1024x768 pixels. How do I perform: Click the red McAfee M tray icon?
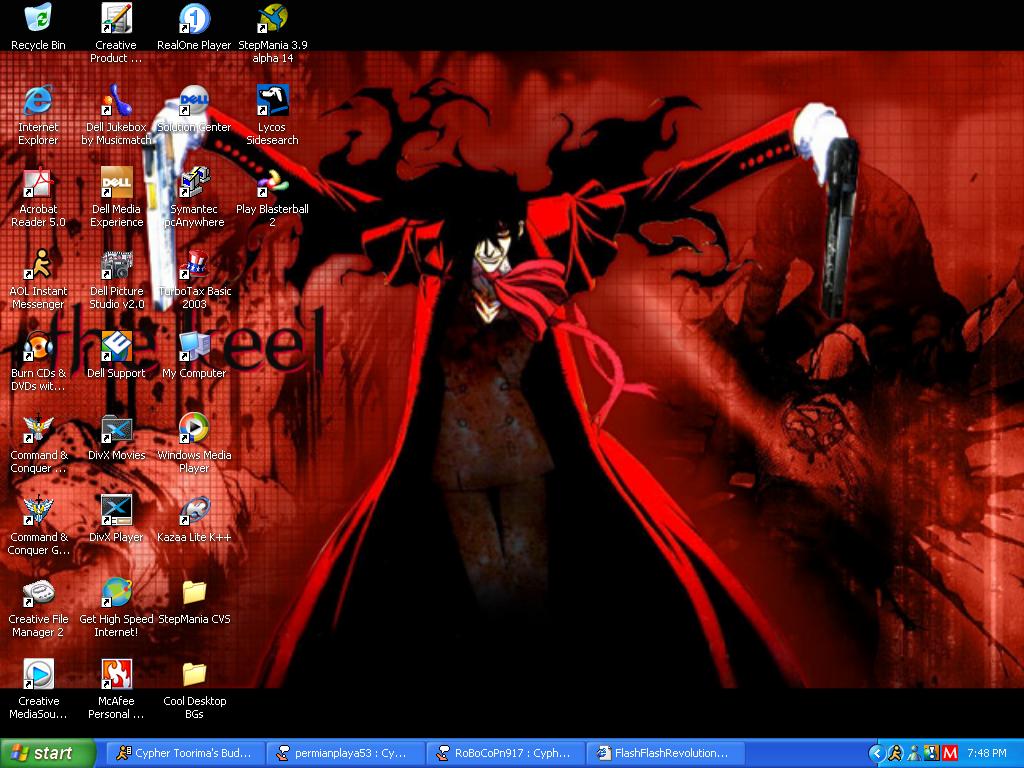950,754
